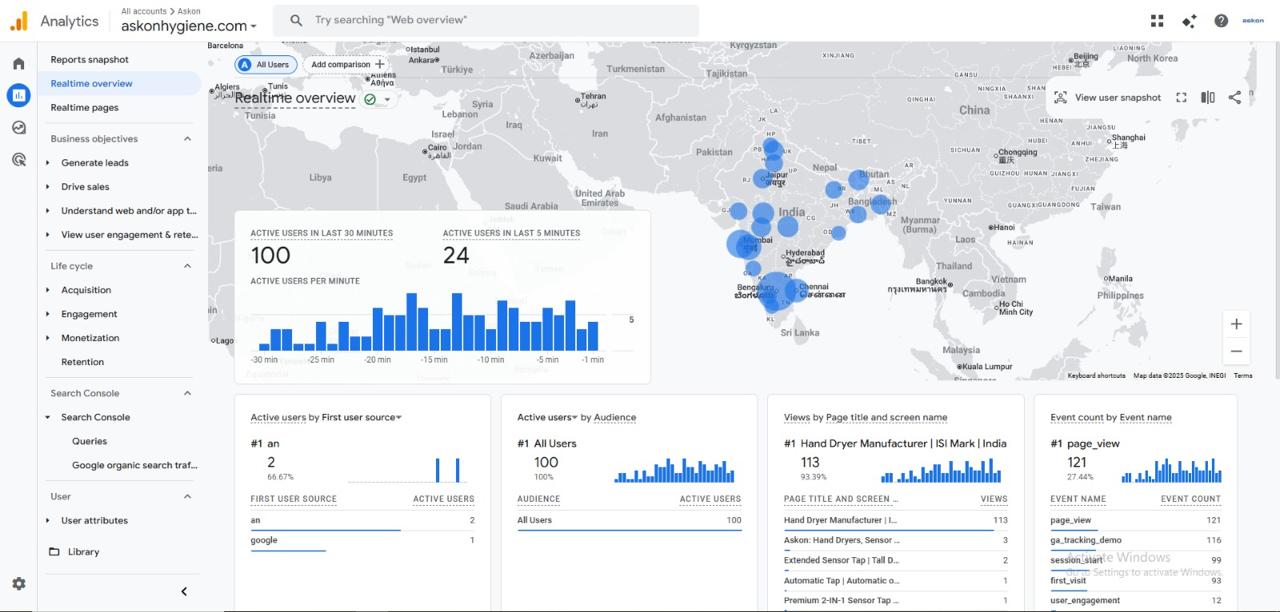Open map Keyboard shortcuts link

1096,376
